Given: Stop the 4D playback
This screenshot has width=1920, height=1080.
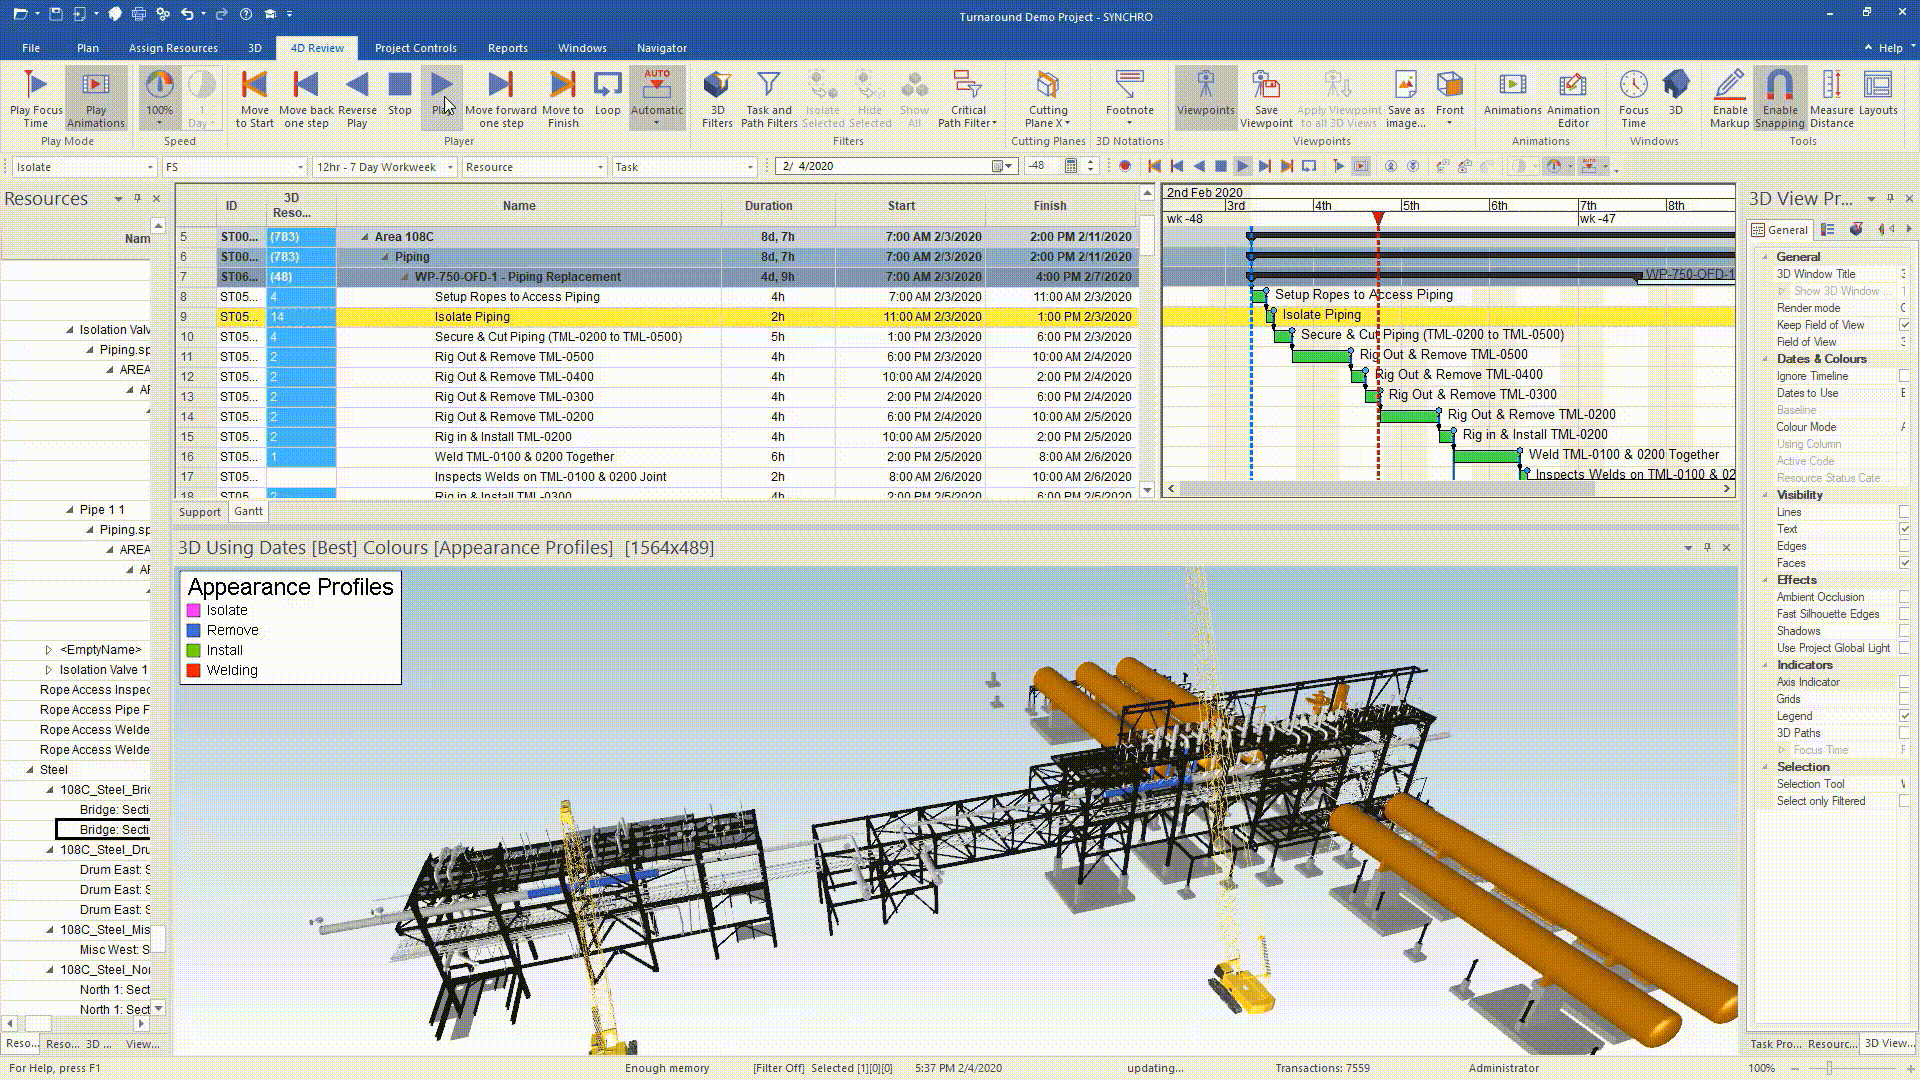Looking at the screenshot, I should (x=400, y=93).
